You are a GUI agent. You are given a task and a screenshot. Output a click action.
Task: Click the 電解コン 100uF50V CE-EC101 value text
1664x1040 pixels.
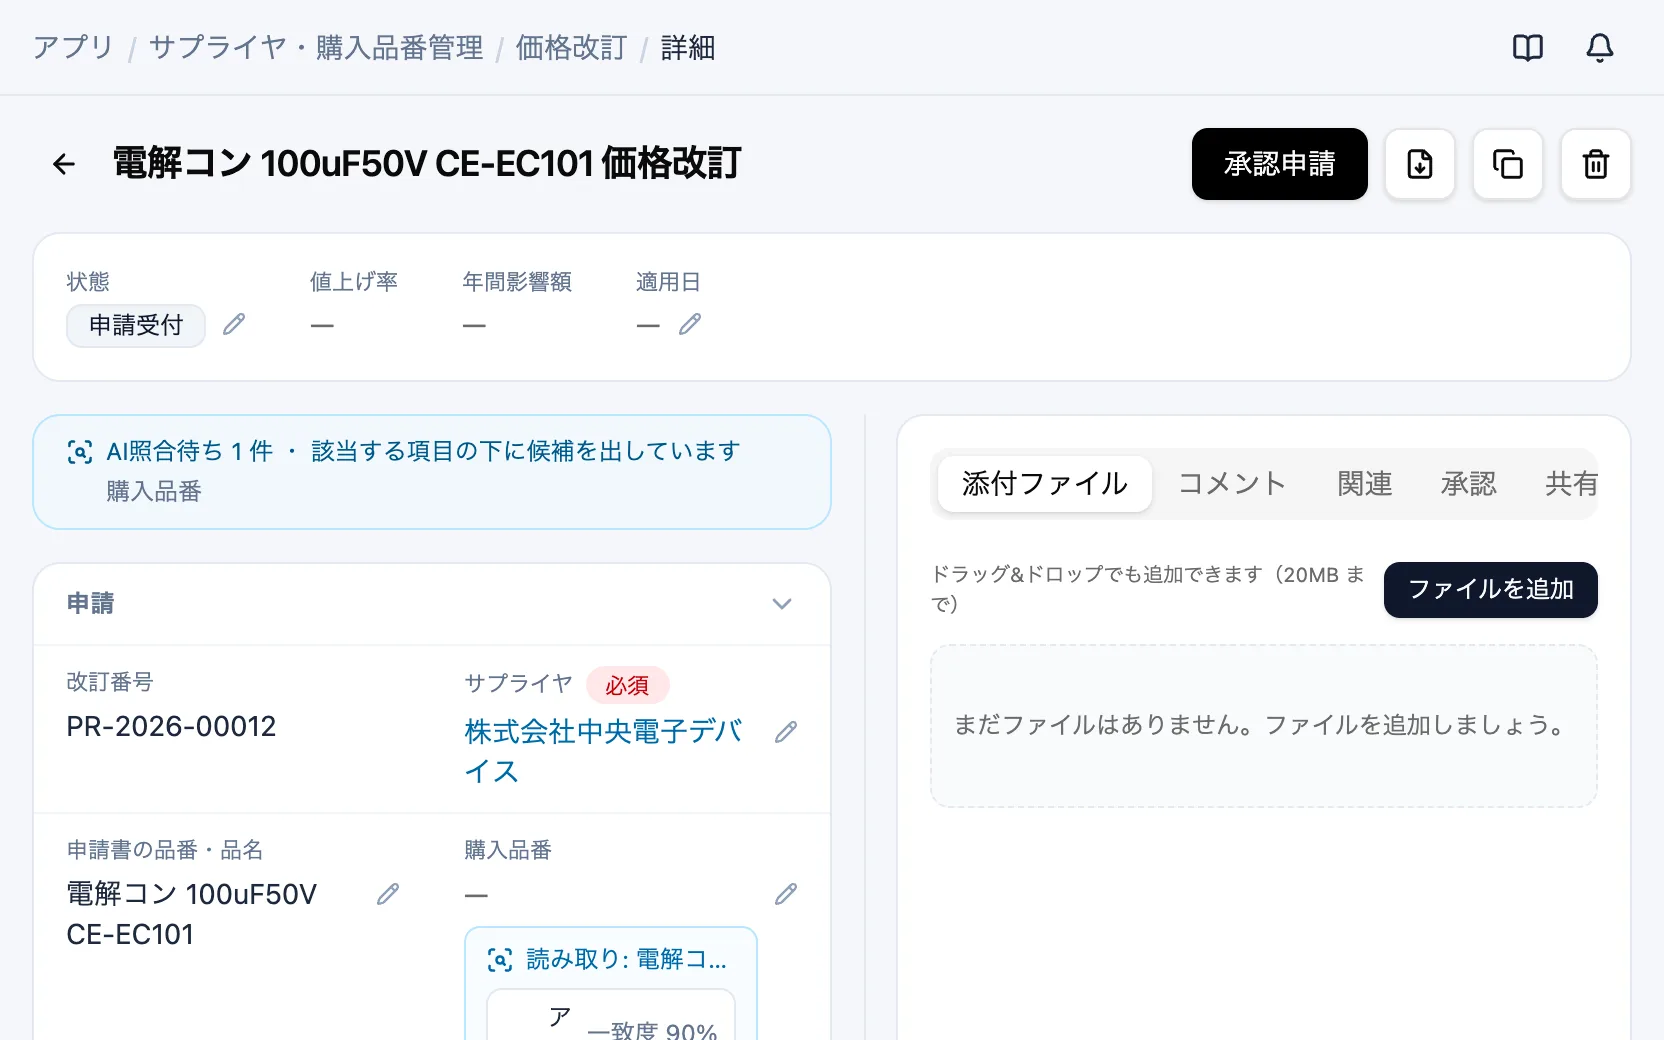pyautogui.click(x=192, y=914)
